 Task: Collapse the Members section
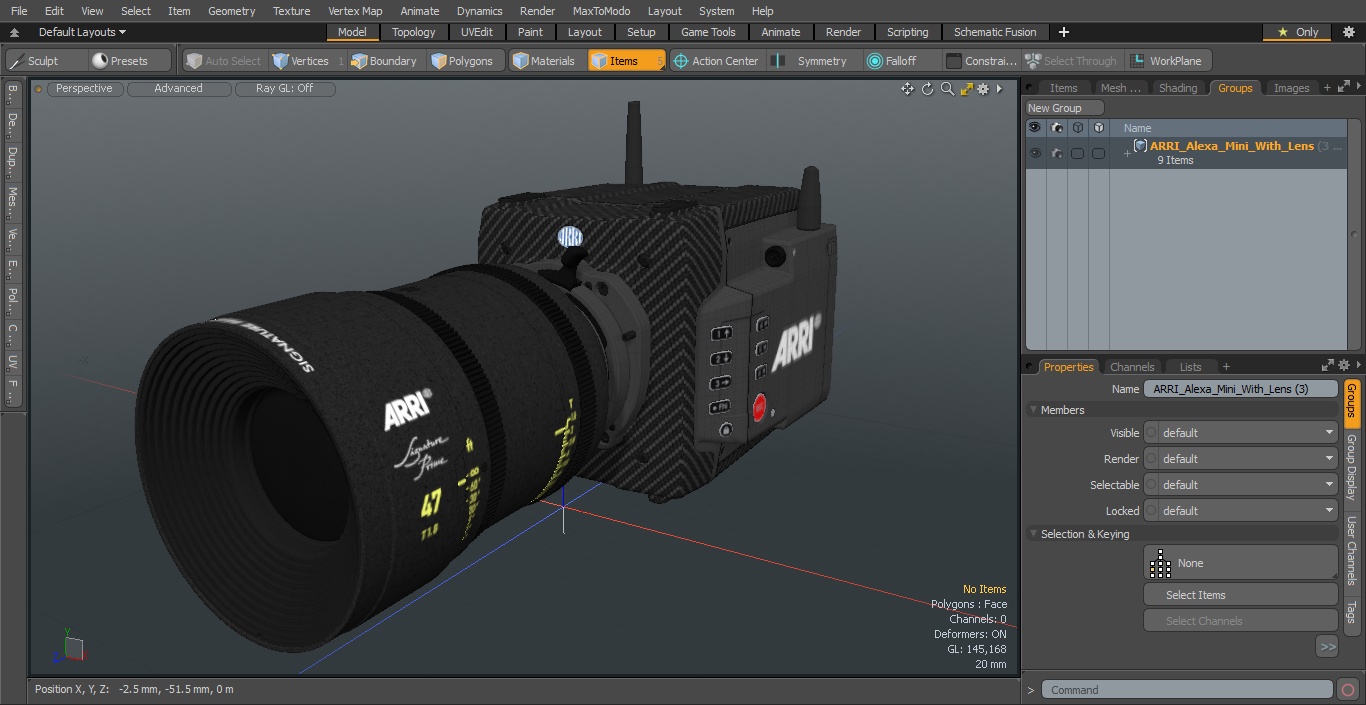(1034, 410)
